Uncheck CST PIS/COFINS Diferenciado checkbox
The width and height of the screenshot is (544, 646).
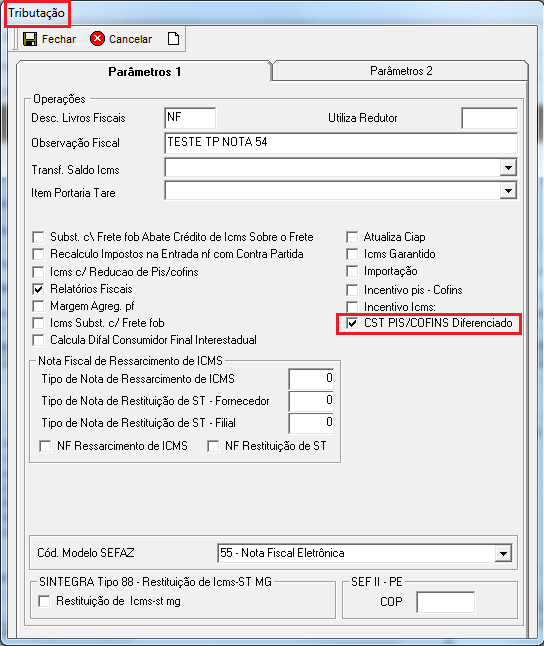click(x=352, y=323)
